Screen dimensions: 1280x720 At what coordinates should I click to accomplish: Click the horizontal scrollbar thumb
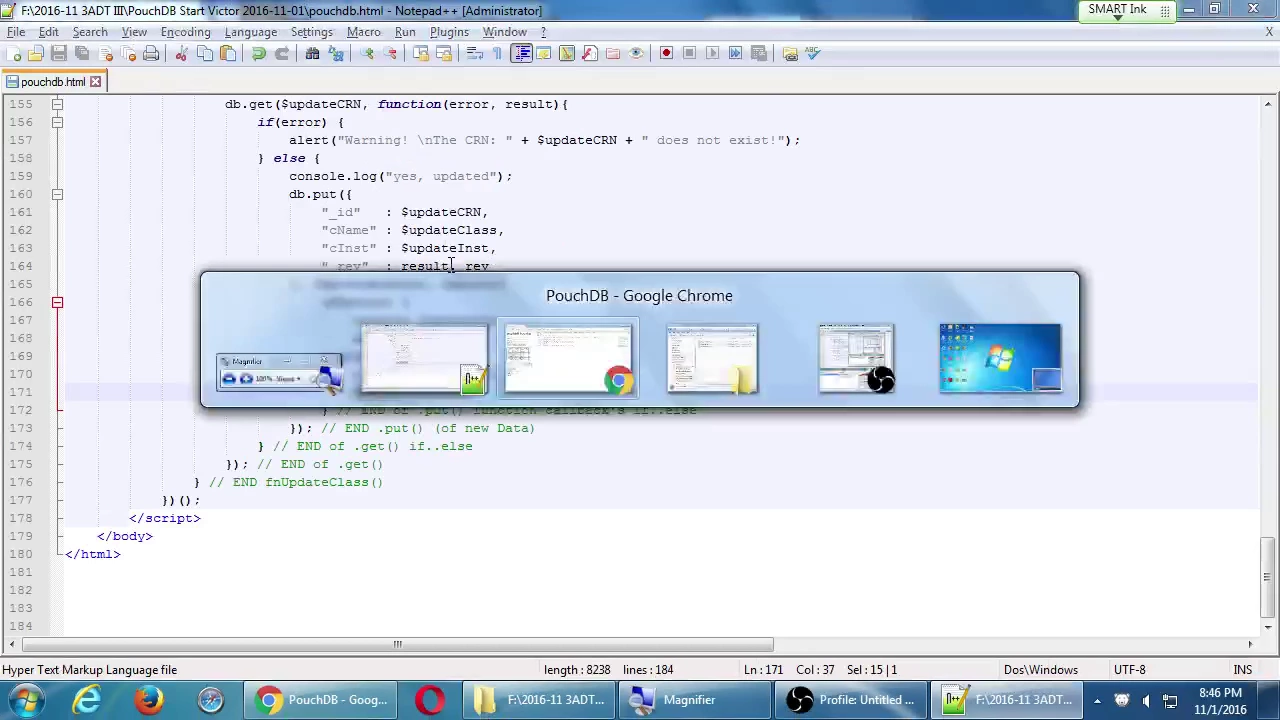point(397,645)
